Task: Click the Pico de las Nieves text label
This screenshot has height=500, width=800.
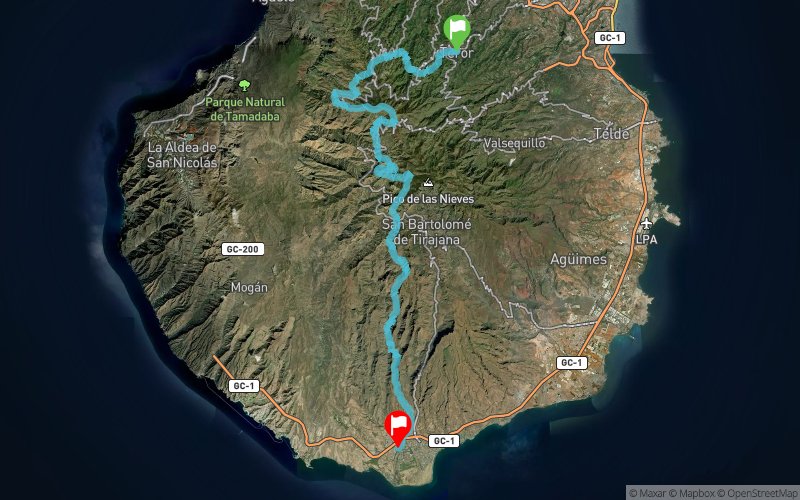Action: (428, 199)
